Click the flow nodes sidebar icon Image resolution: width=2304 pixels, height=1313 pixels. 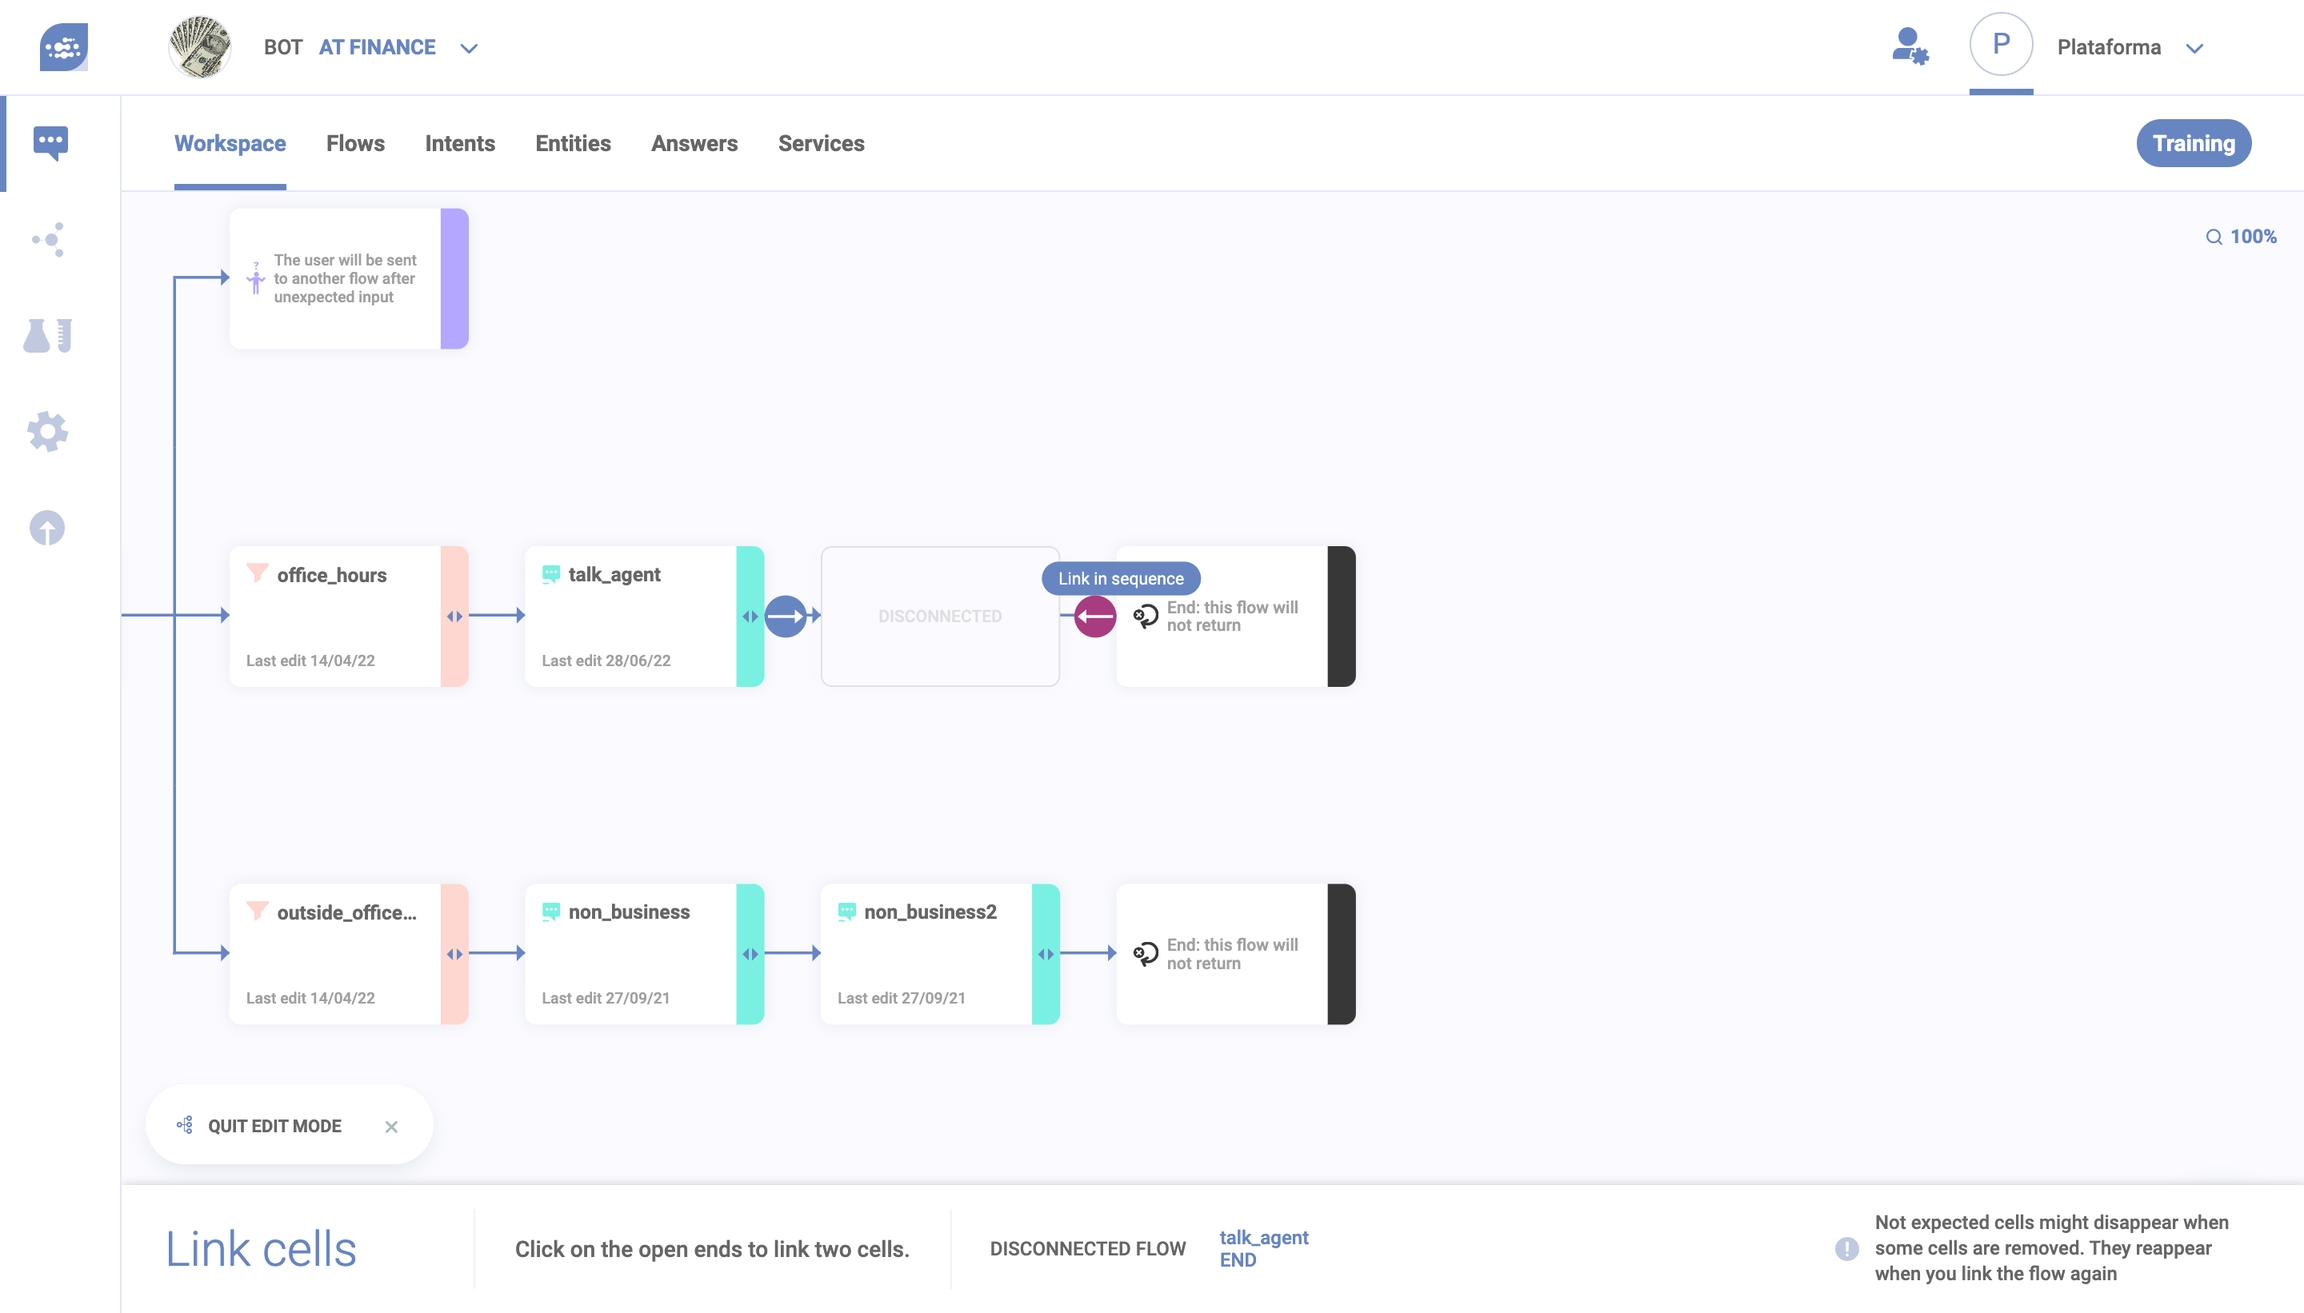[48, 240]
